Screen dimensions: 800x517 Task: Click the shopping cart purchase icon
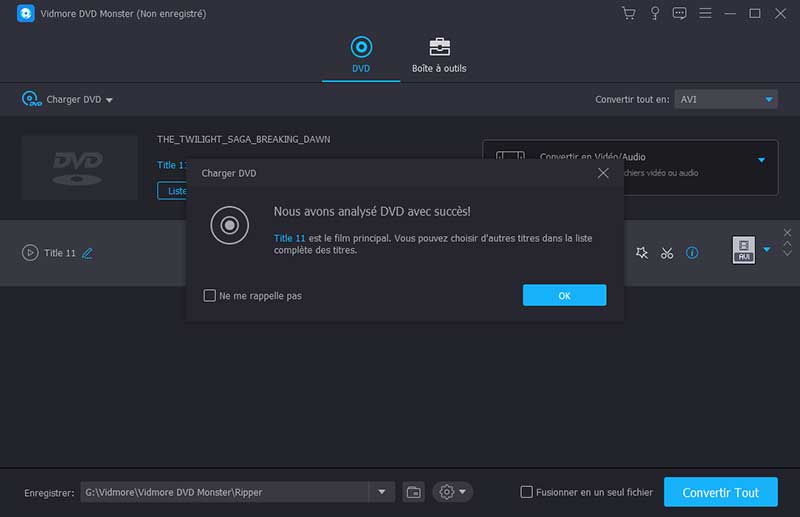pyautogui.click(x=629, y=13)
